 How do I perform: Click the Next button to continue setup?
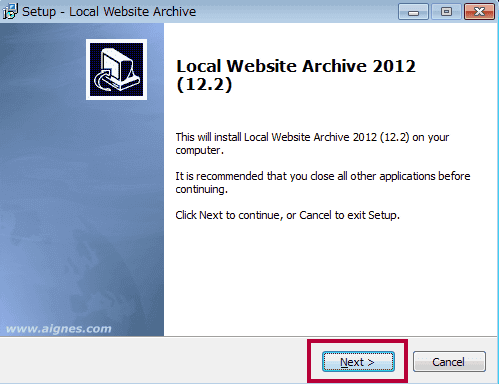click(x=358, y=362)
